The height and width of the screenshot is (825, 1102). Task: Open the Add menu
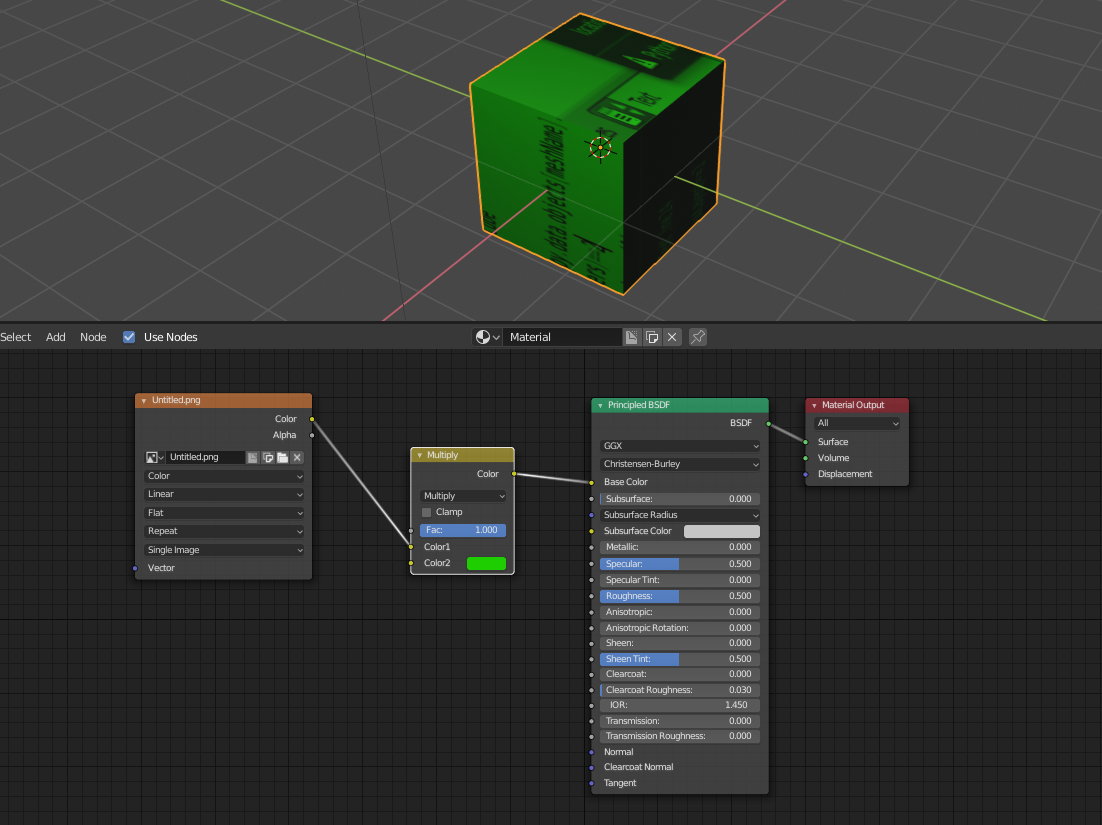pyautogui.click(x=55, y=336)
